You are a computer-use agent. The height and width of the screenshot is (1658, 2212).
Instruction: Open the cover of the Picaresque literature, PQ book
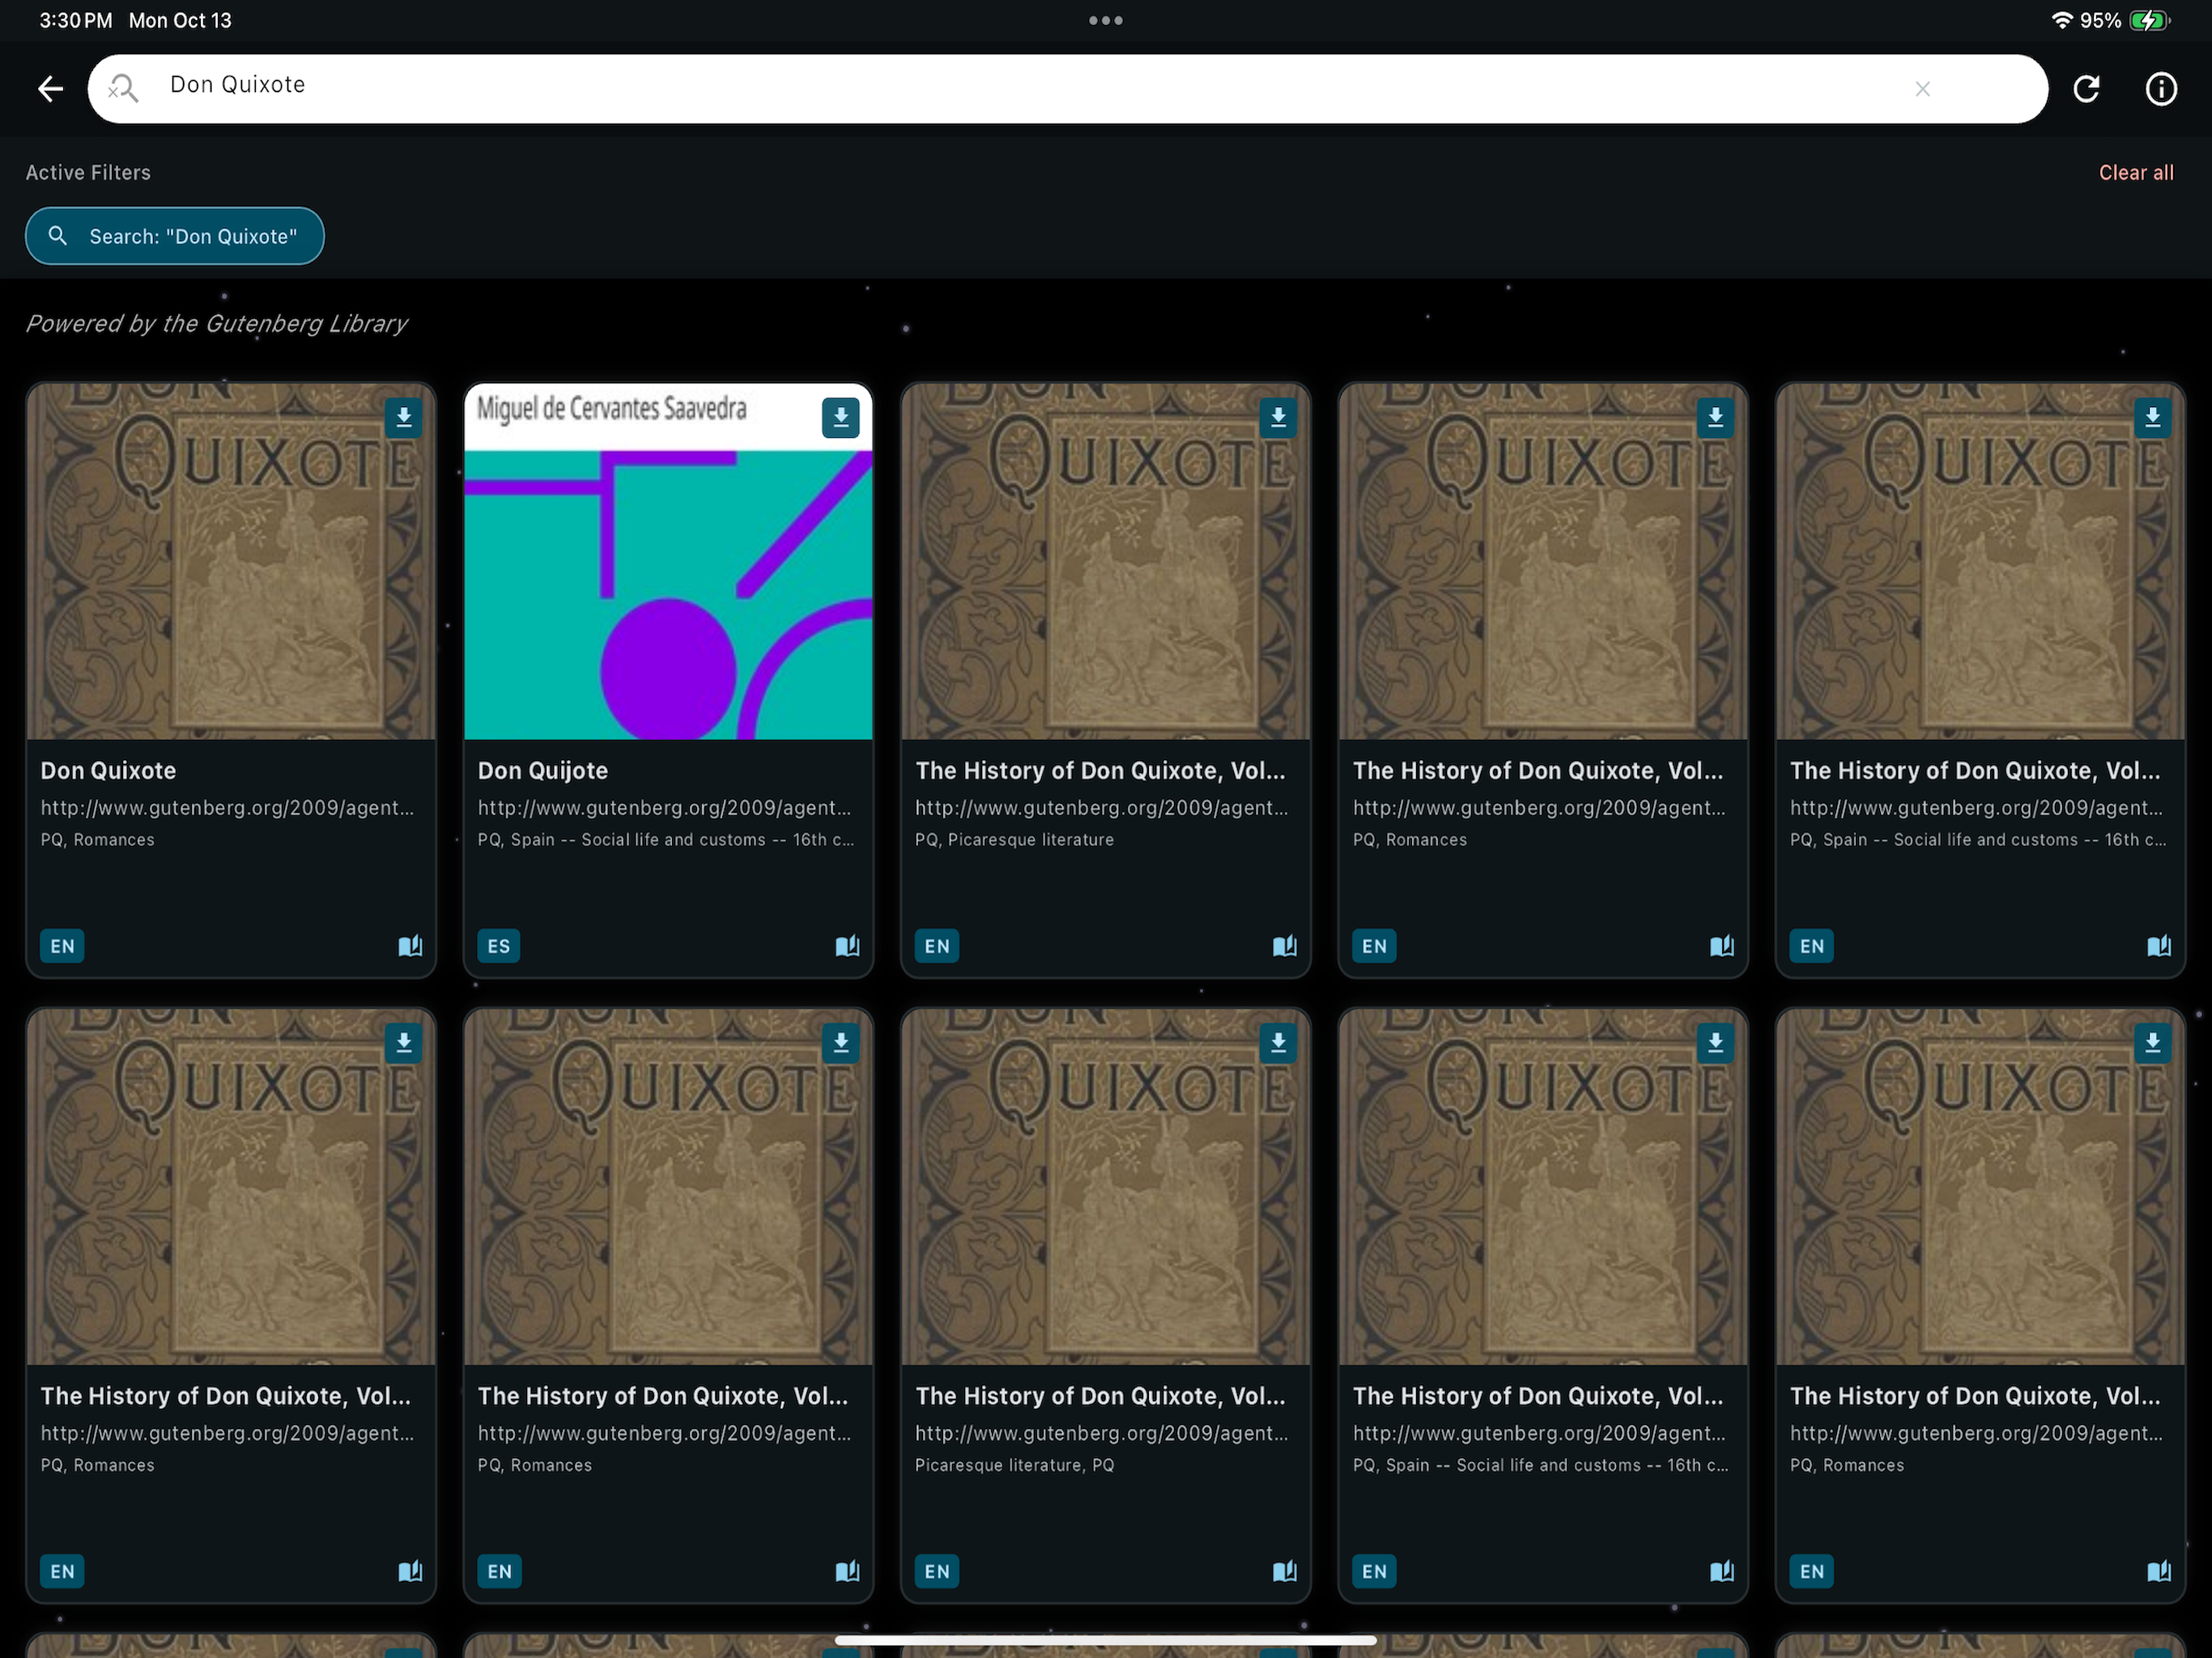pos(1105,1186)
